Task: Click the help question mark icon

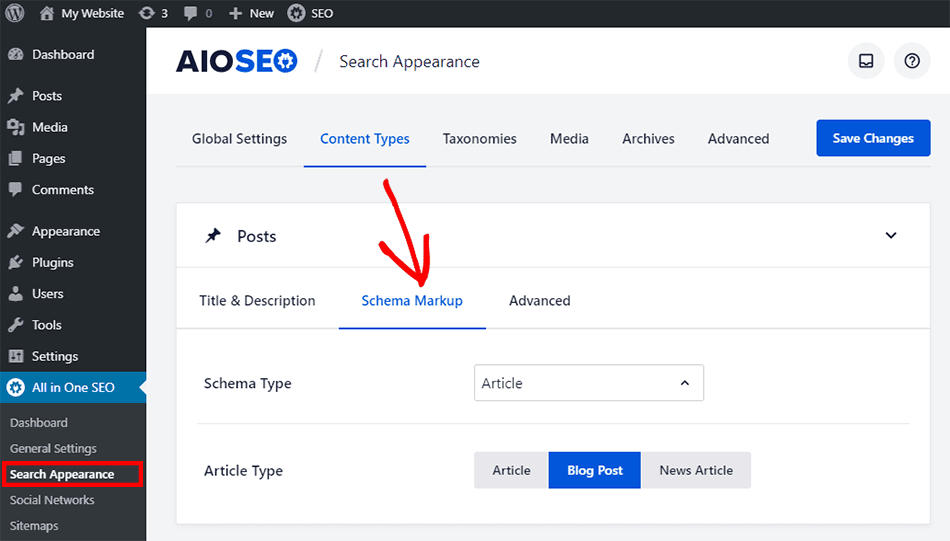Action: [x=912, y=61]
